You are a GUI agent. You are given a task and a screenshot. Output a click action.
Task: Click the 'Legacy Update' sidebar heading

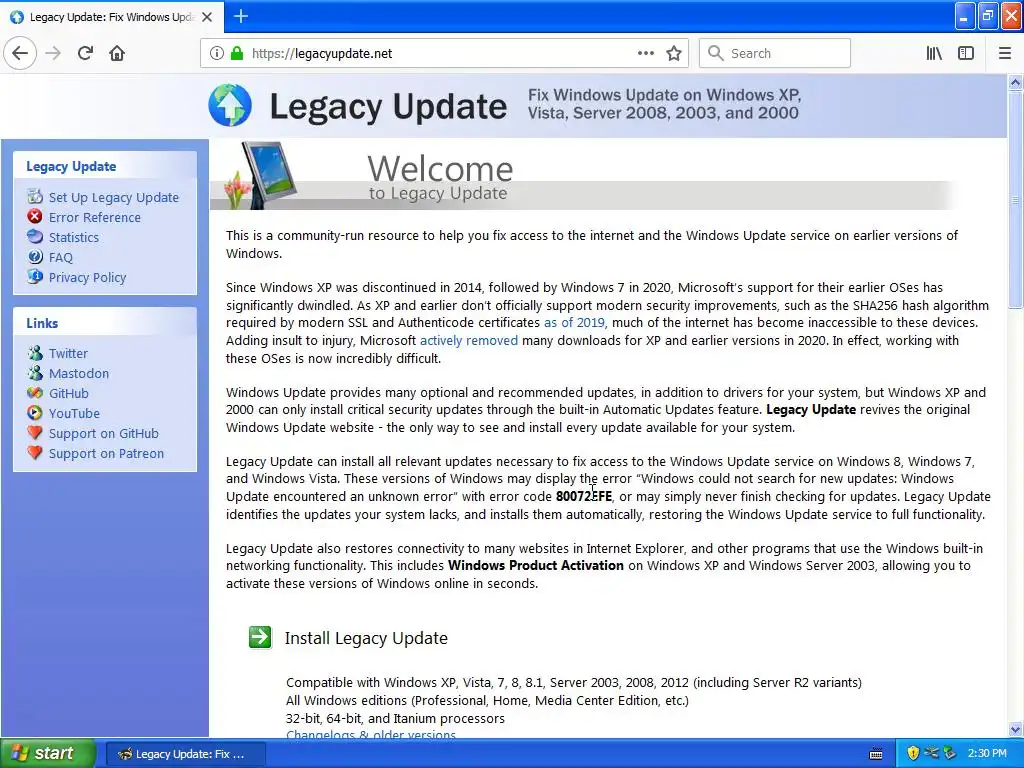point(71,167)
